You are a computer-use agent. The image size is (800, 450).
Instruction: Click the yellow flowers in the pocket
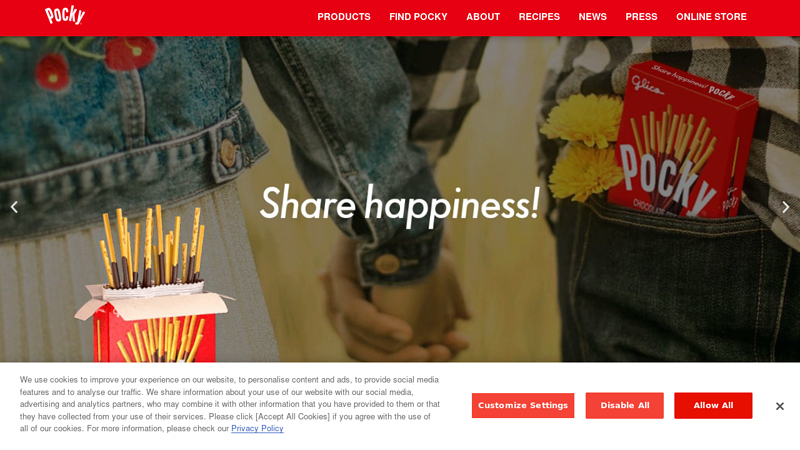[583, 145]
